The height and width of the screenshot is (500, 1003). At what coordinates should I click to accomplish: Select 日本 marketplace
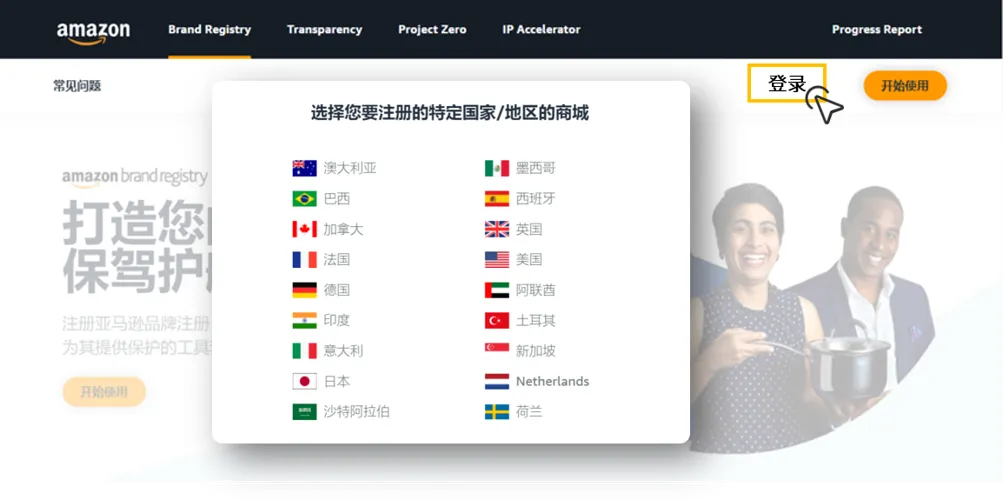(337, 381)
